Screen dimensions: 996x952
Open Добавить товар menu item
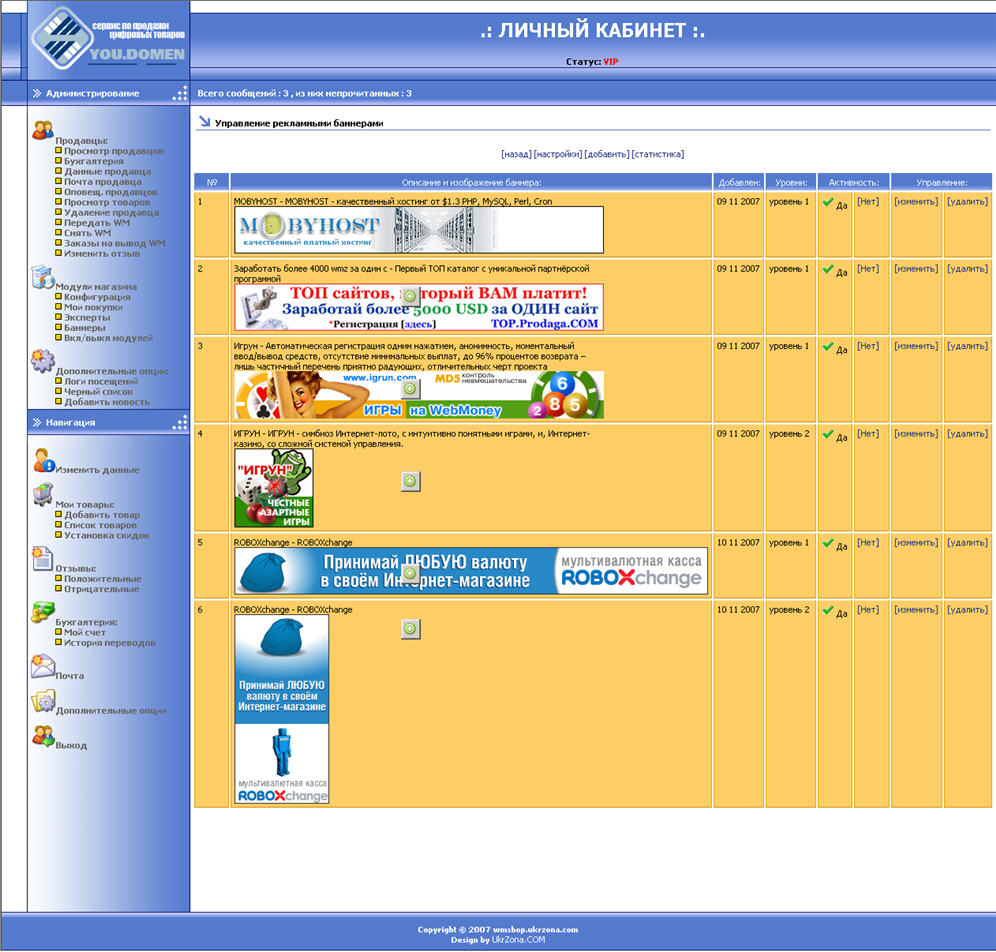coord(102,515)
